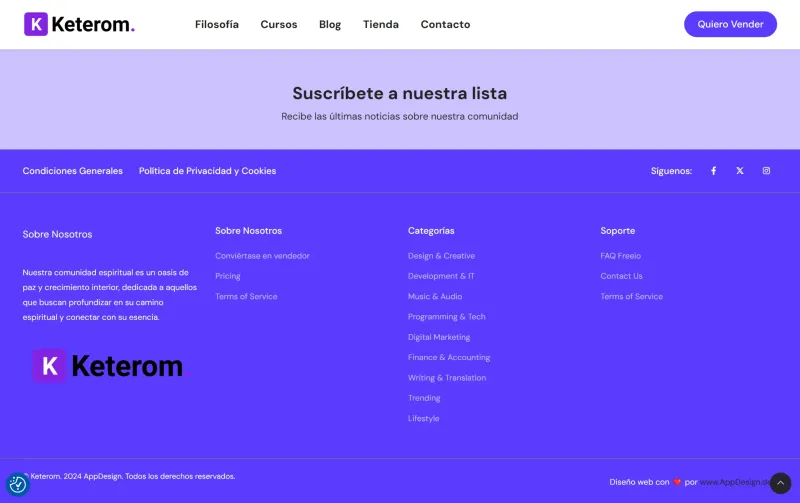
Task: Click the Keterom logo in header
Action: (x=79, y=24)
